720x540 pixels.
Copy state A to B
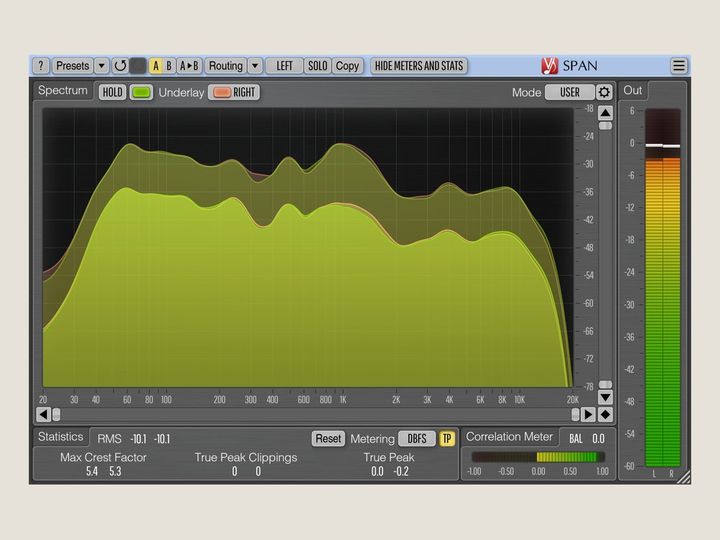pyautogui.click(x=189, y=66)
